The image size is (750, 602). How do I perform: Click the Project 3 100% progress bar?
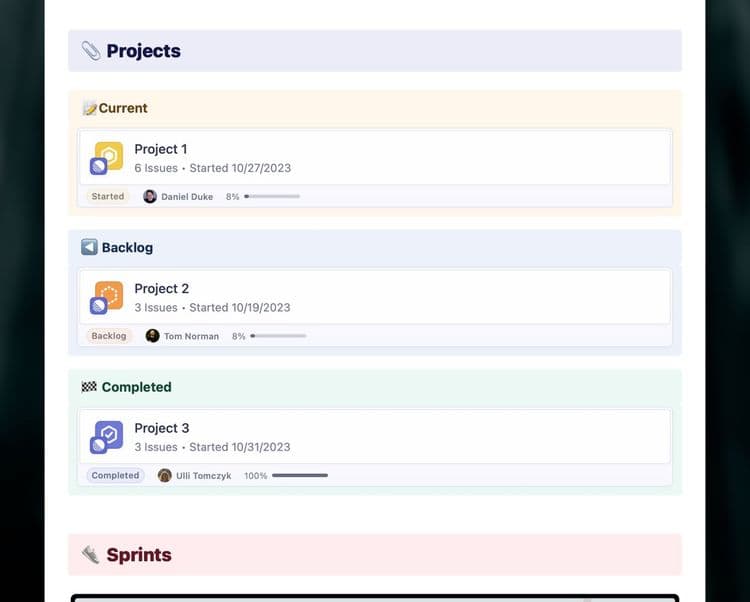click(x=300, y=476)
